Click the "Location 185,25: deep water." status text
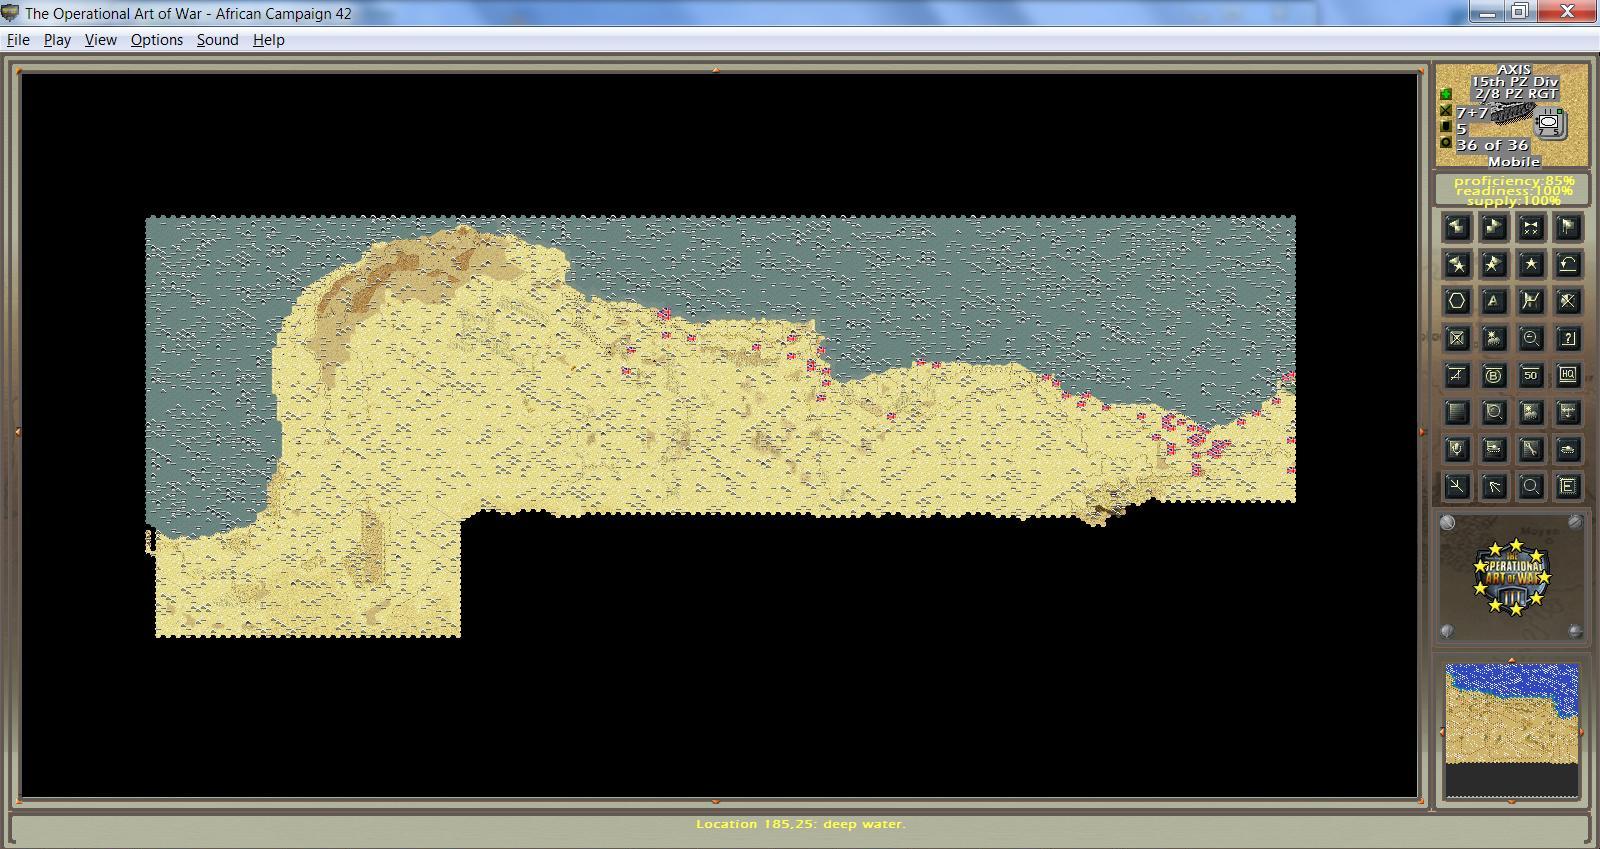Image resolution: width=1600 pixels, height=849 pixels. tap(801, 824)
